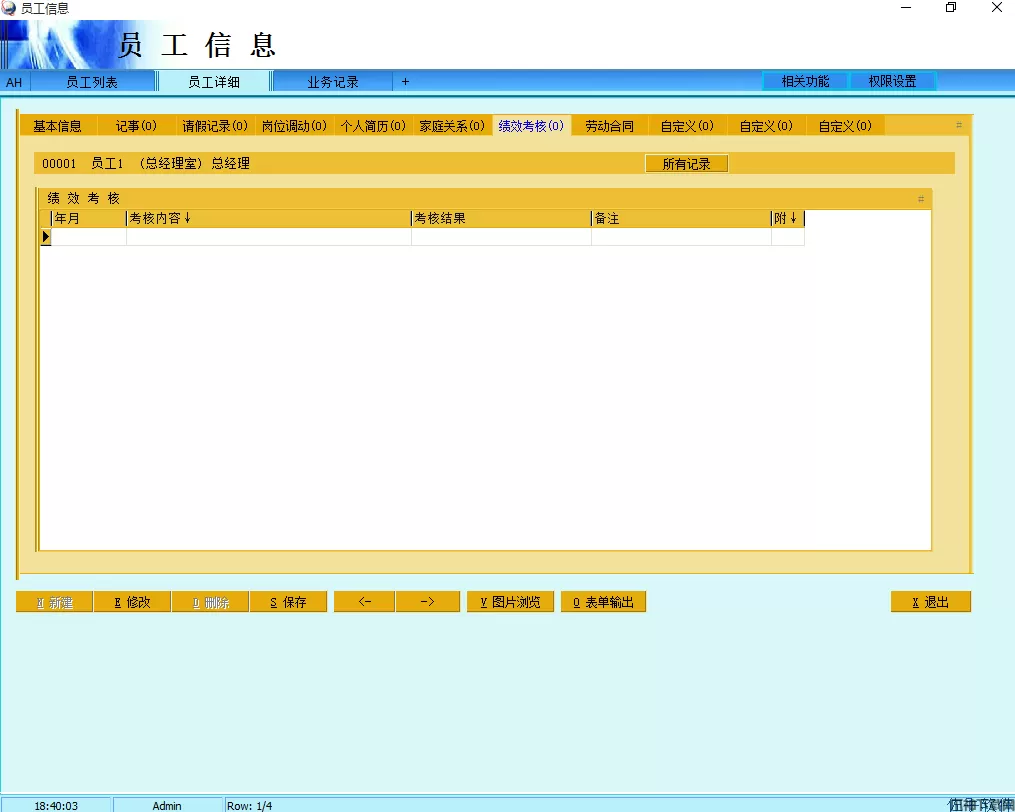The image size is (1015, 812).
Task: Click the 所有记录 button
Action: [687, 164]
